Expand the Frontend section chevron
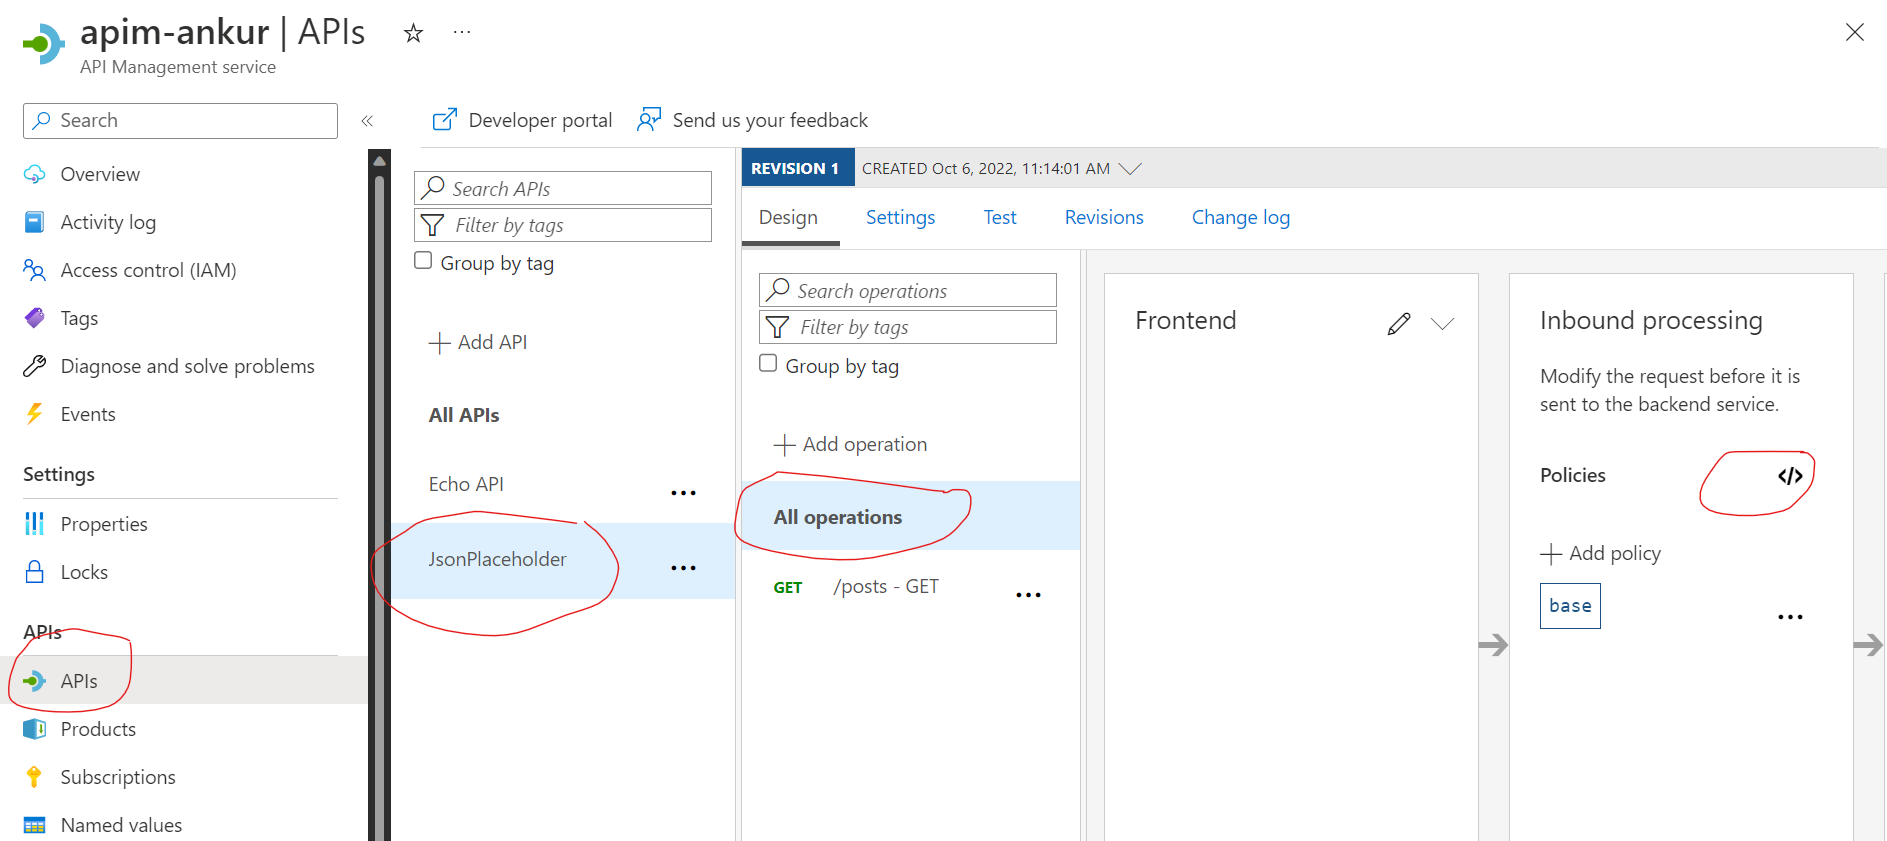Viewport: 1887px width, 841px height. (1442, 324)
